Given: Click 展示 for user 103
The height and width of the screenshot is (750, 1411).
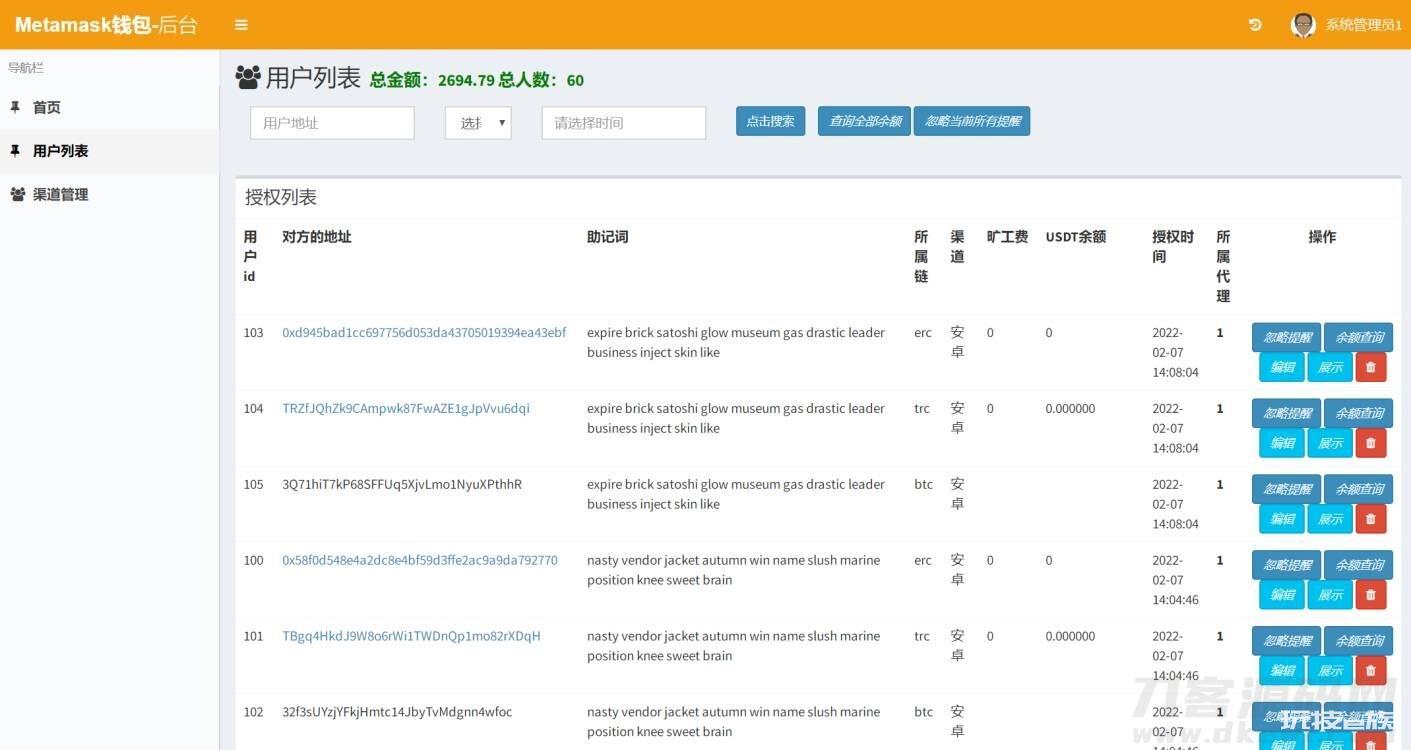Looking at the screenshot, I should click(x=1330, y=367).
